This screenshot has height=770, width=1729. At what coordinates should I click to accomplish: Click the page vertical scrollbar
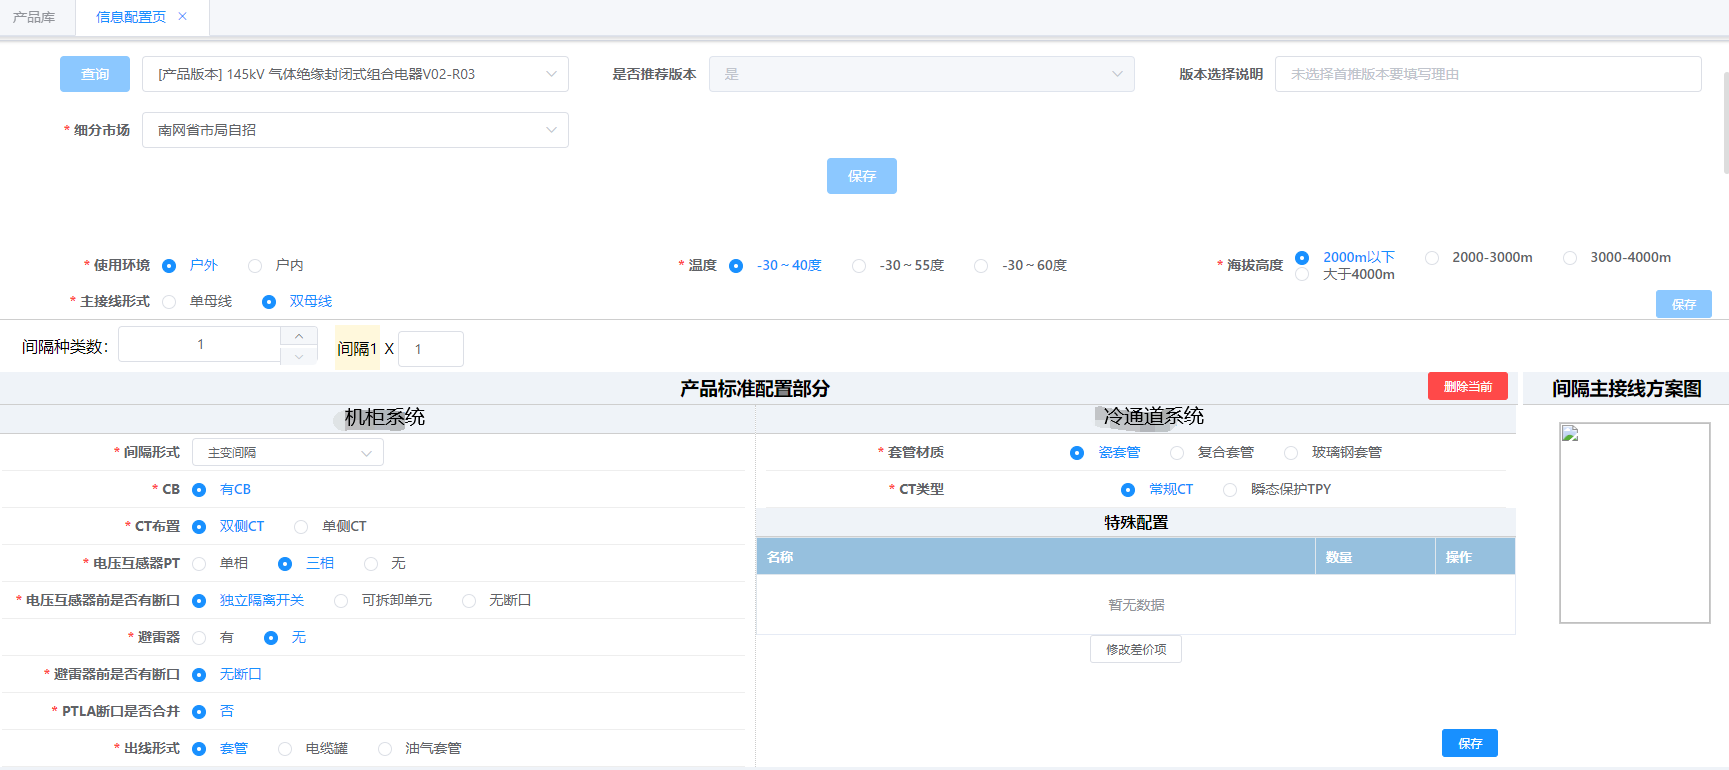(1725, 122)
